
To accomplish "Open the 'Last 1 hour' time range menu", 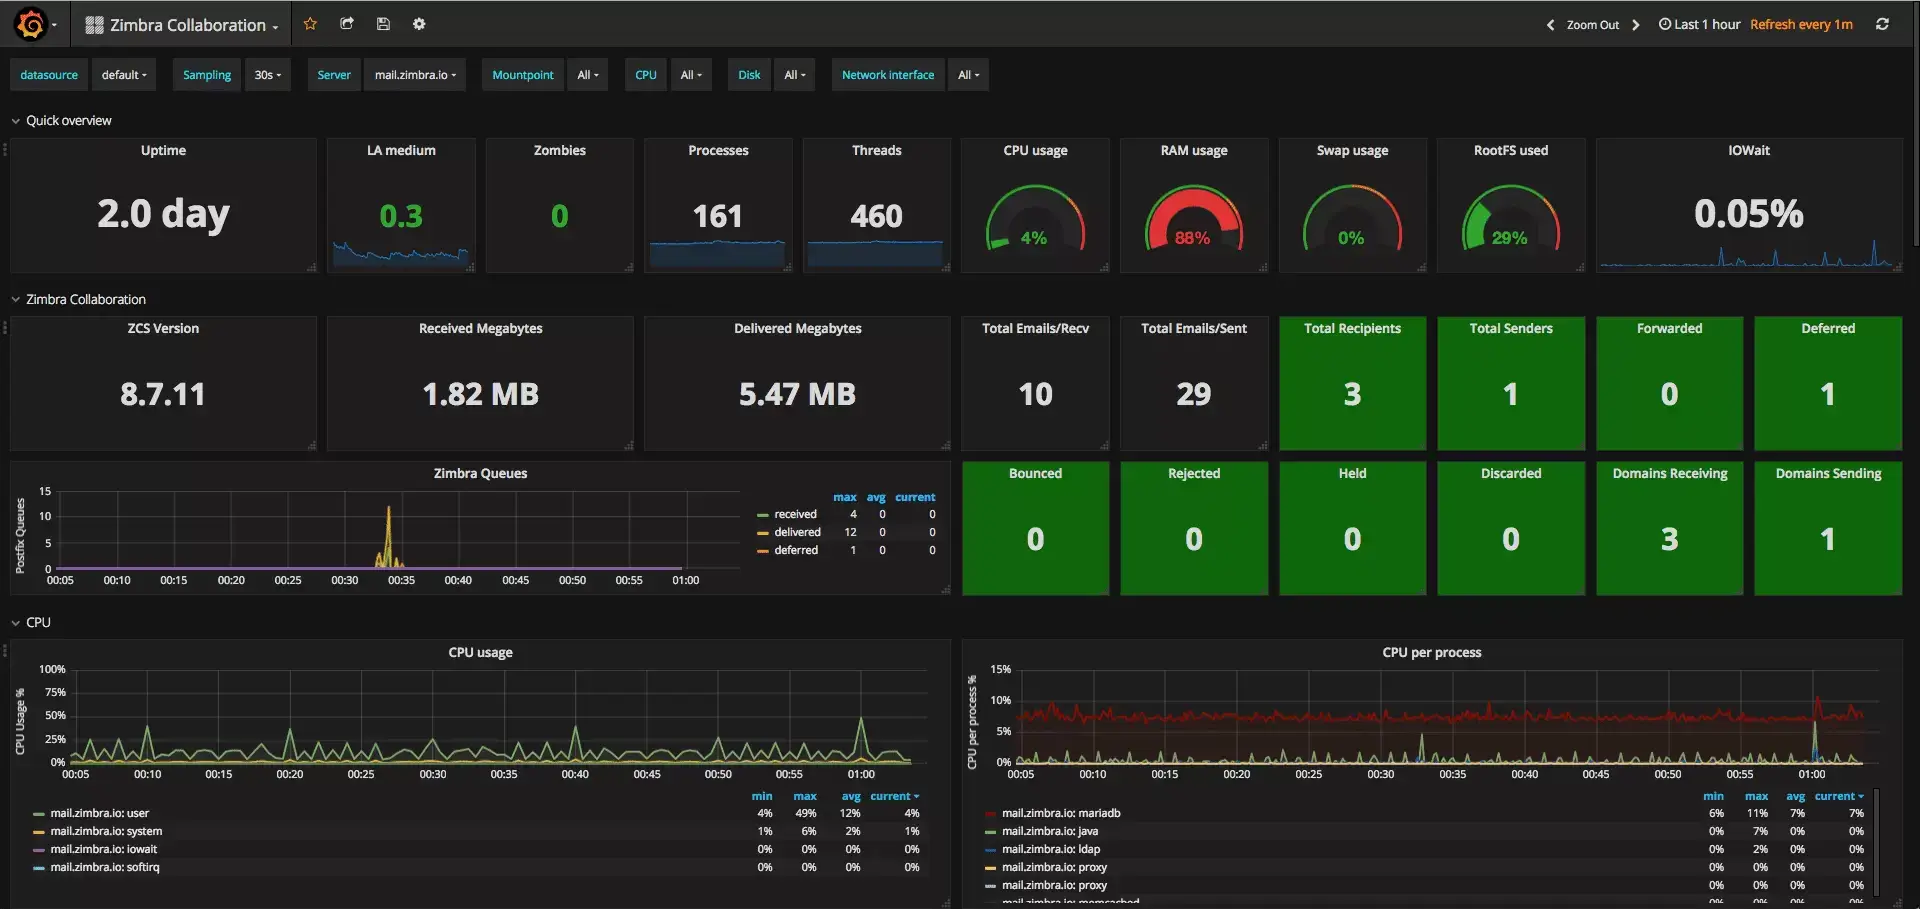I will pyautogui.click(x=1706, y=23).
